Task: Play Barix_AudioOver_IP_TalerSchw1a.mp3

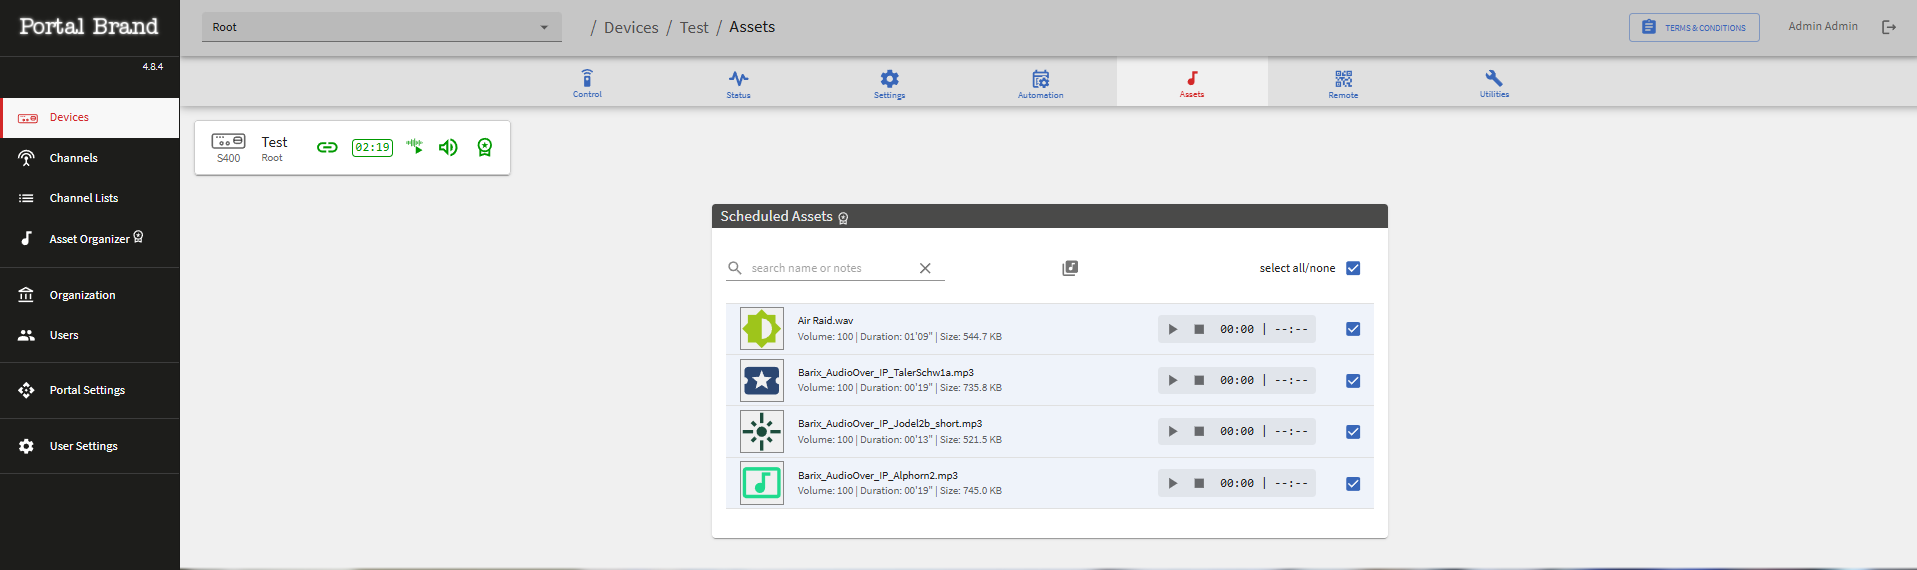Action: pyautogui.click(x=1173, y=380)
